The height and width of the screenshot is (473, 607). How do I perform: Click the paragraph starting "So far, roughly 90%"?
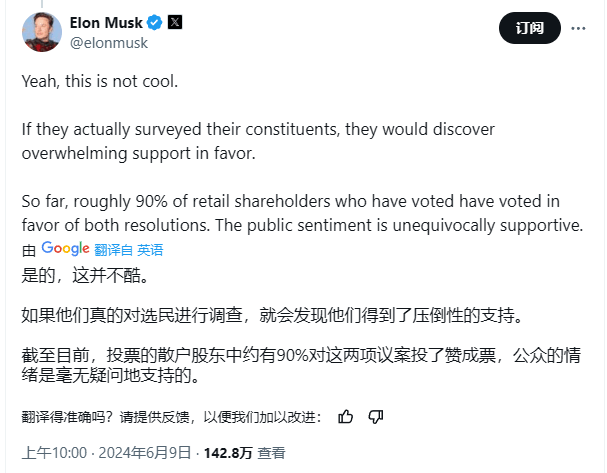click(300, 212)
